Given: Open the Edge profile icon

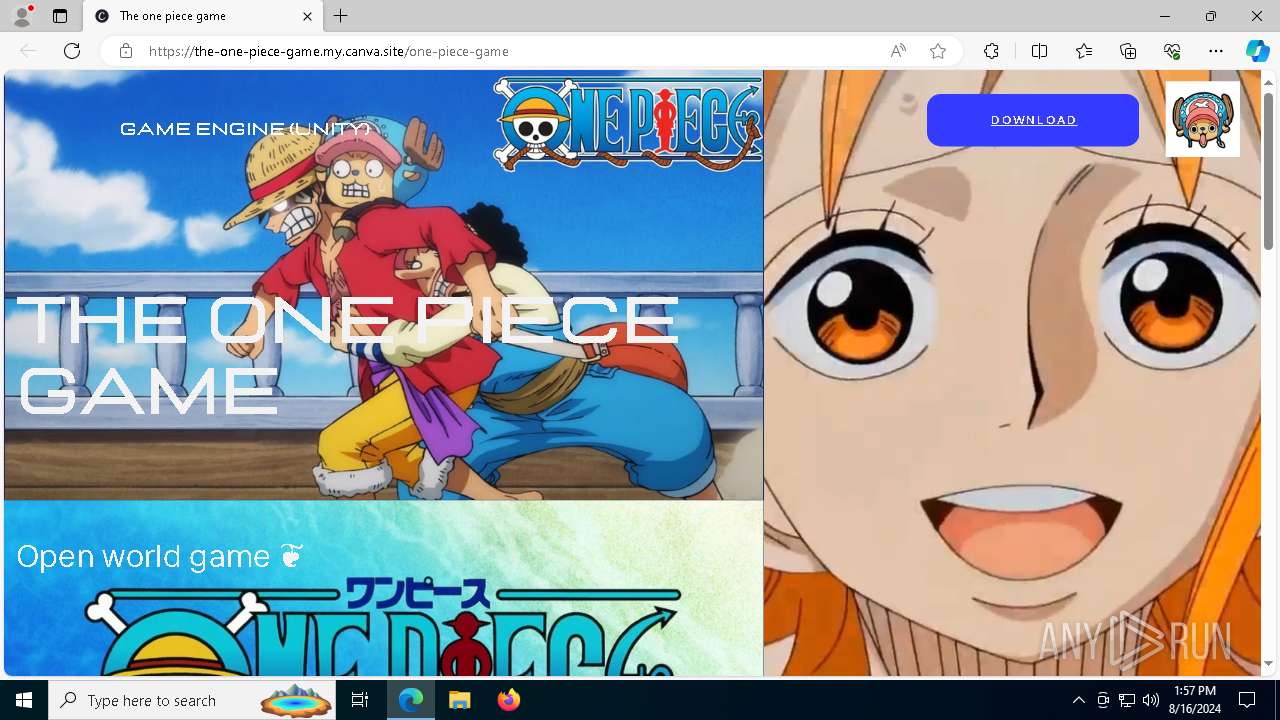Looking at the screenshot, I should point(22,16).
